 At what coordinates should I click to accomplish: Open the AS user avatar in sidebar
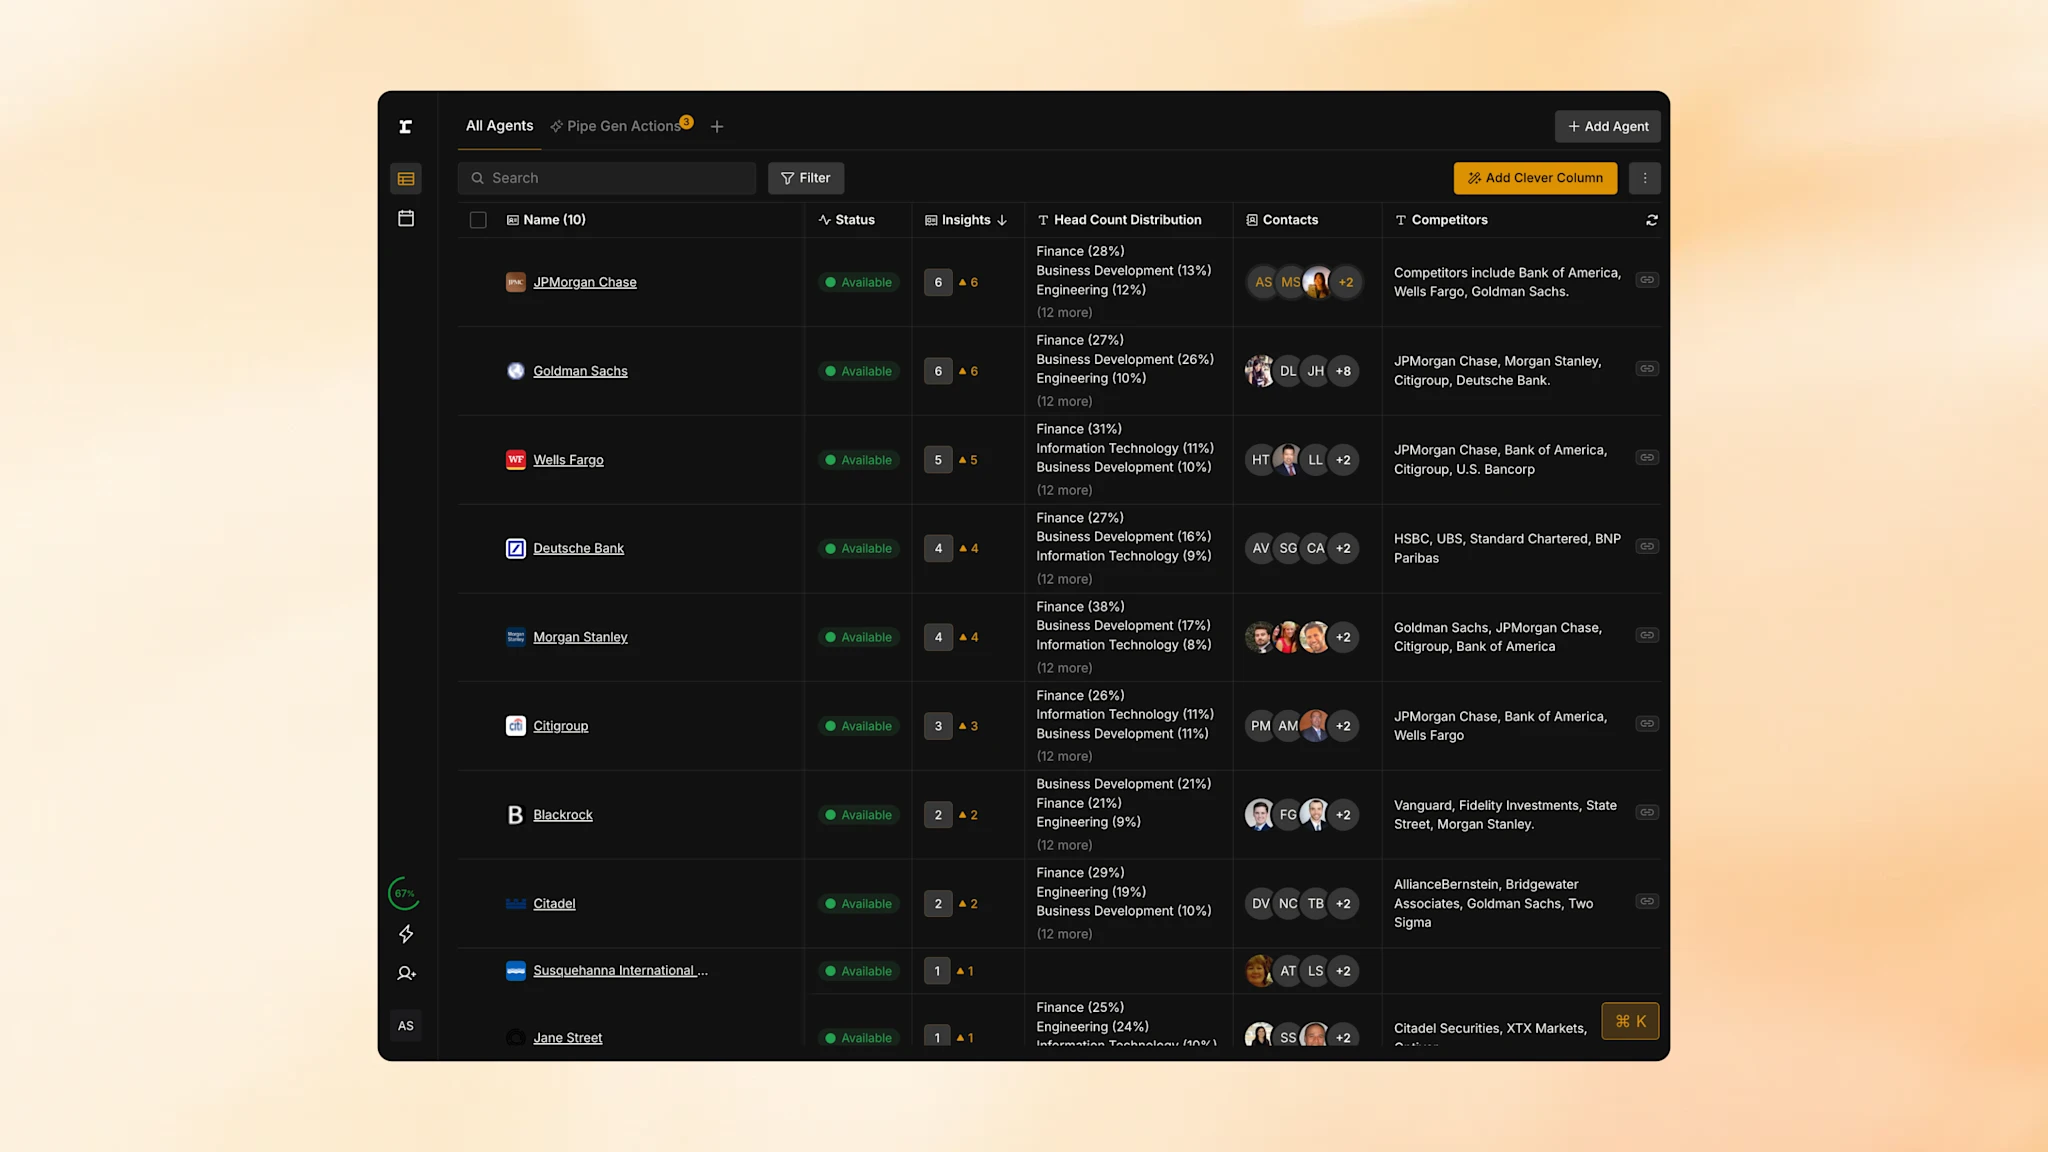pos(405,1026)
